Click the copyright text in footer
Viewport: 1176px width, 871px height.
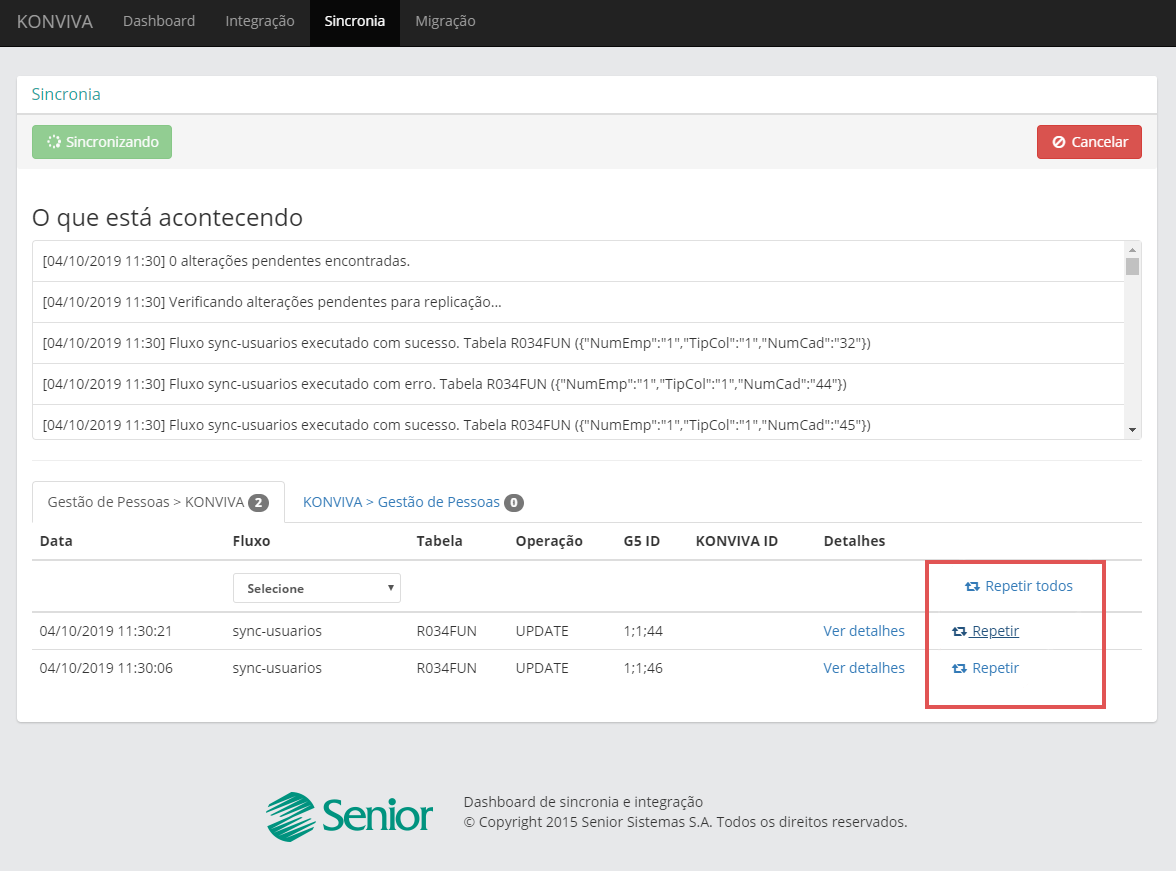pyautogui.click(x=685, y=822)
